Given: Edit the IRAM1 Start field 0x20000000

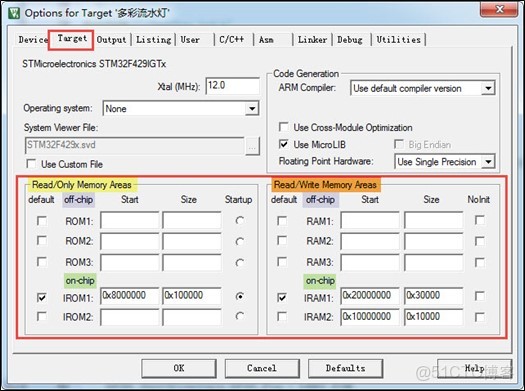Looking at the screenshot, I should (x=370, y=296).
